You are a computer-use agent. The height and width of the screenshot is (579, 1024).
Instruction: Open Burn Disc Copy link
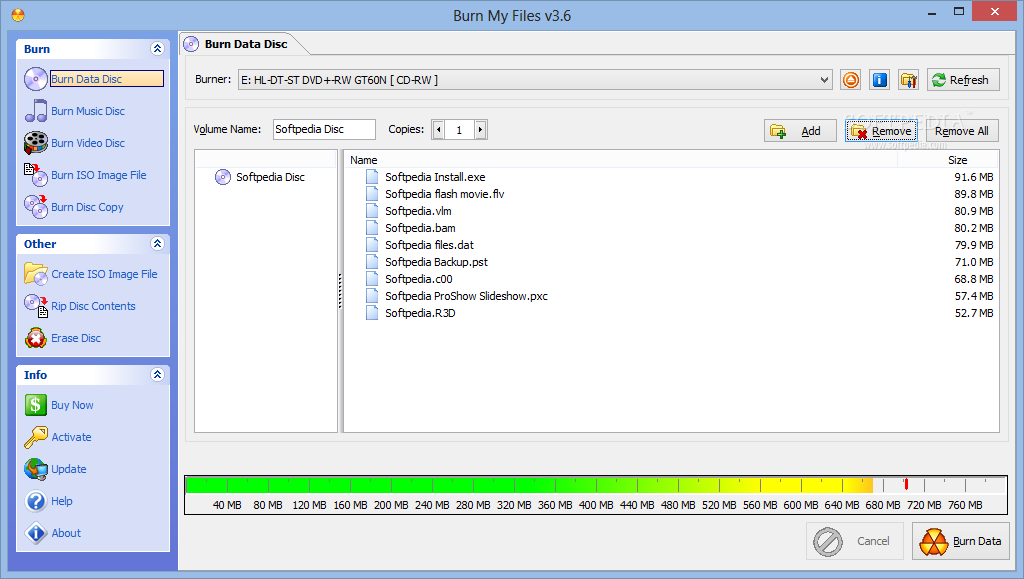(88, 207)
